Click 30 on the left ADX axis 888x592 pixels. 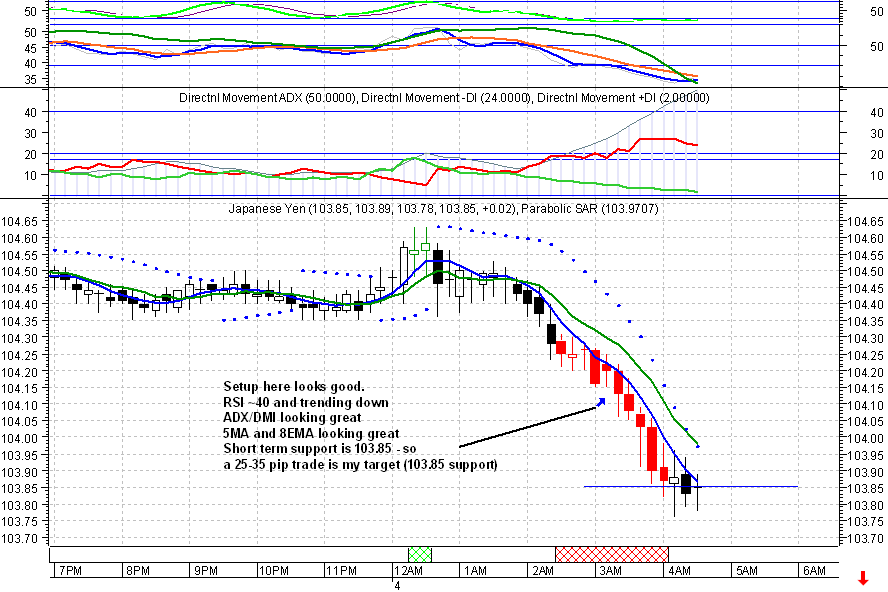tap(31, 133)
